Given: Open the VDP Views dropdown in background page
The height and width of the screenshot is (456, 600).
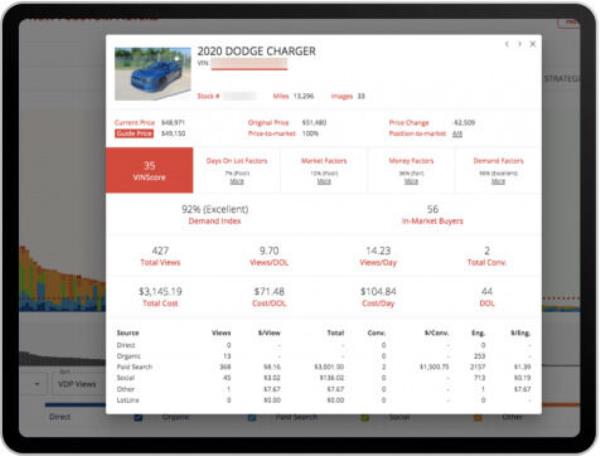Looking at the screenshot, I should point(78,384).
